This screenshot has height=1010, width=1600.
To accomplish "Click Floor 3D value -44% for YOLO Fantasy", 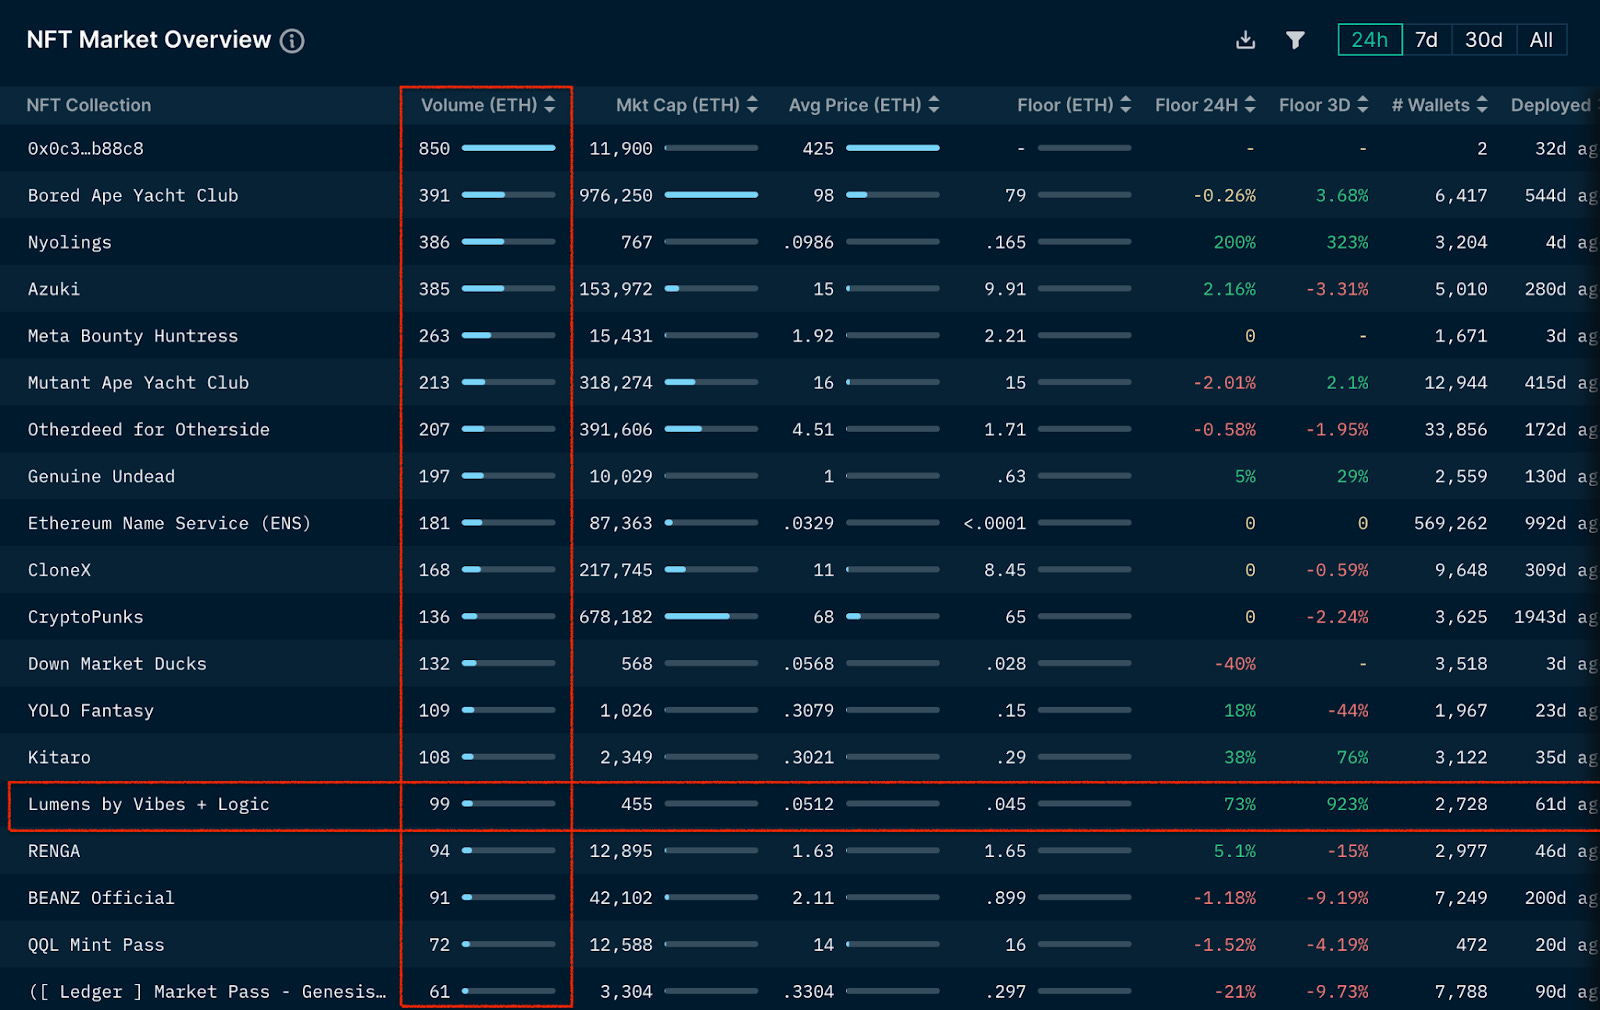I will tap(1347, 711).
